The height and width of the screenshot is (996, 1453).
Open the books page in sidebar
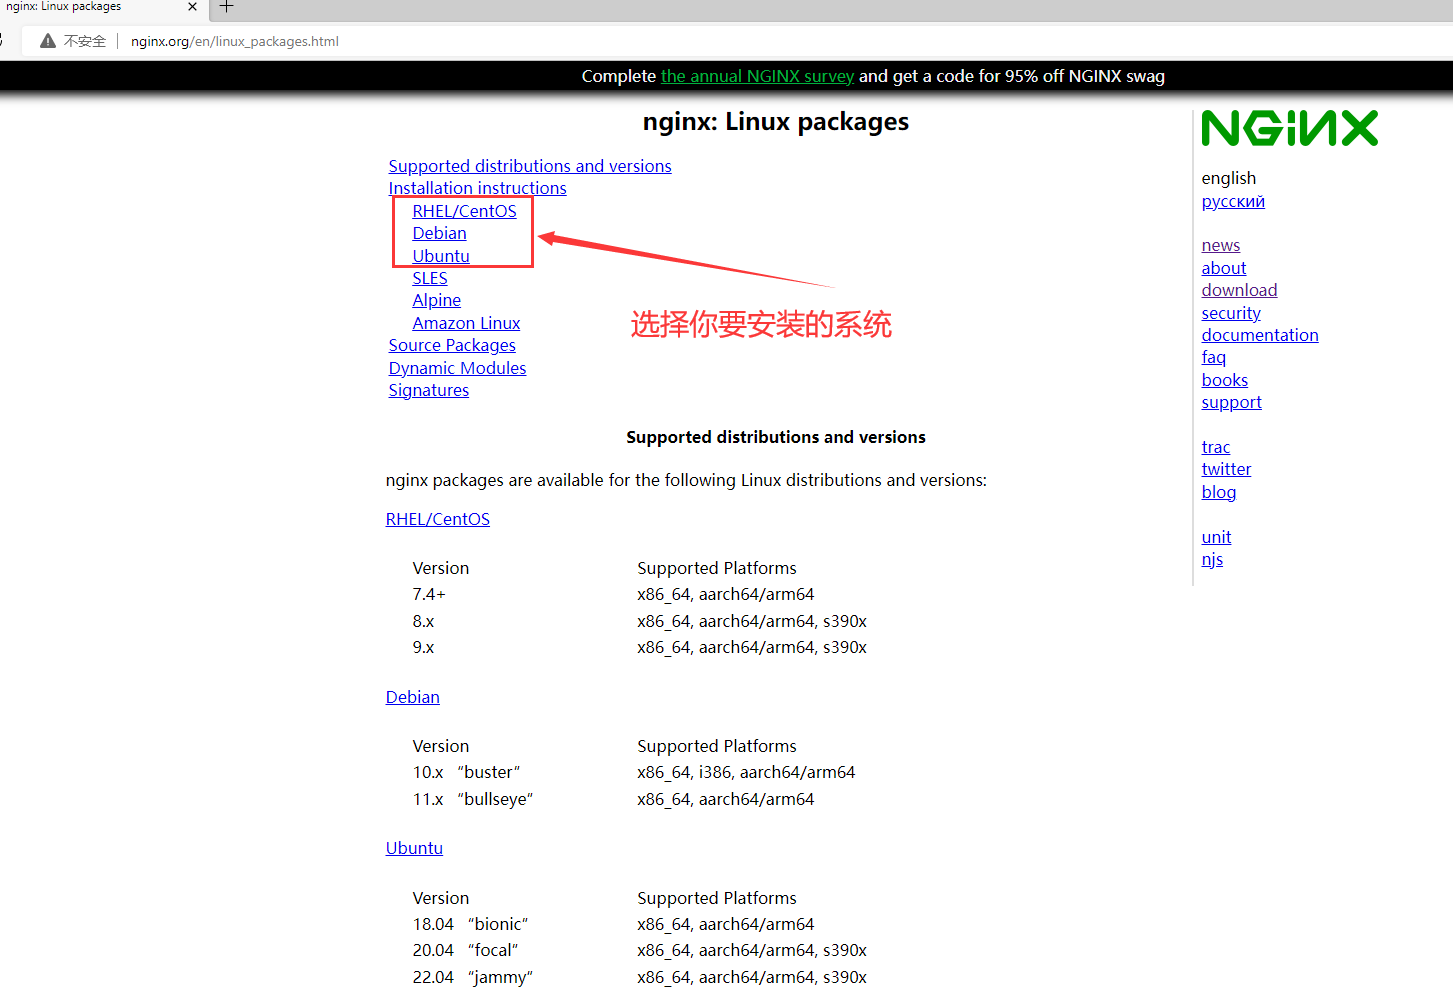click(1224, 380)
